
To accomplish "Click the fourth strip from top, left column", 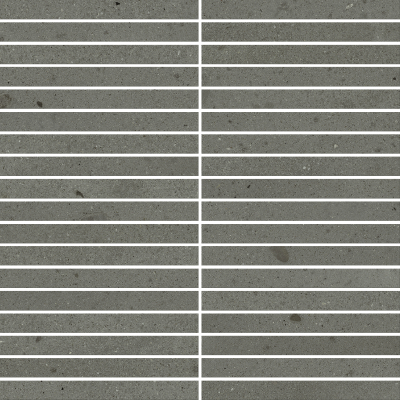I will coord(99,77).
